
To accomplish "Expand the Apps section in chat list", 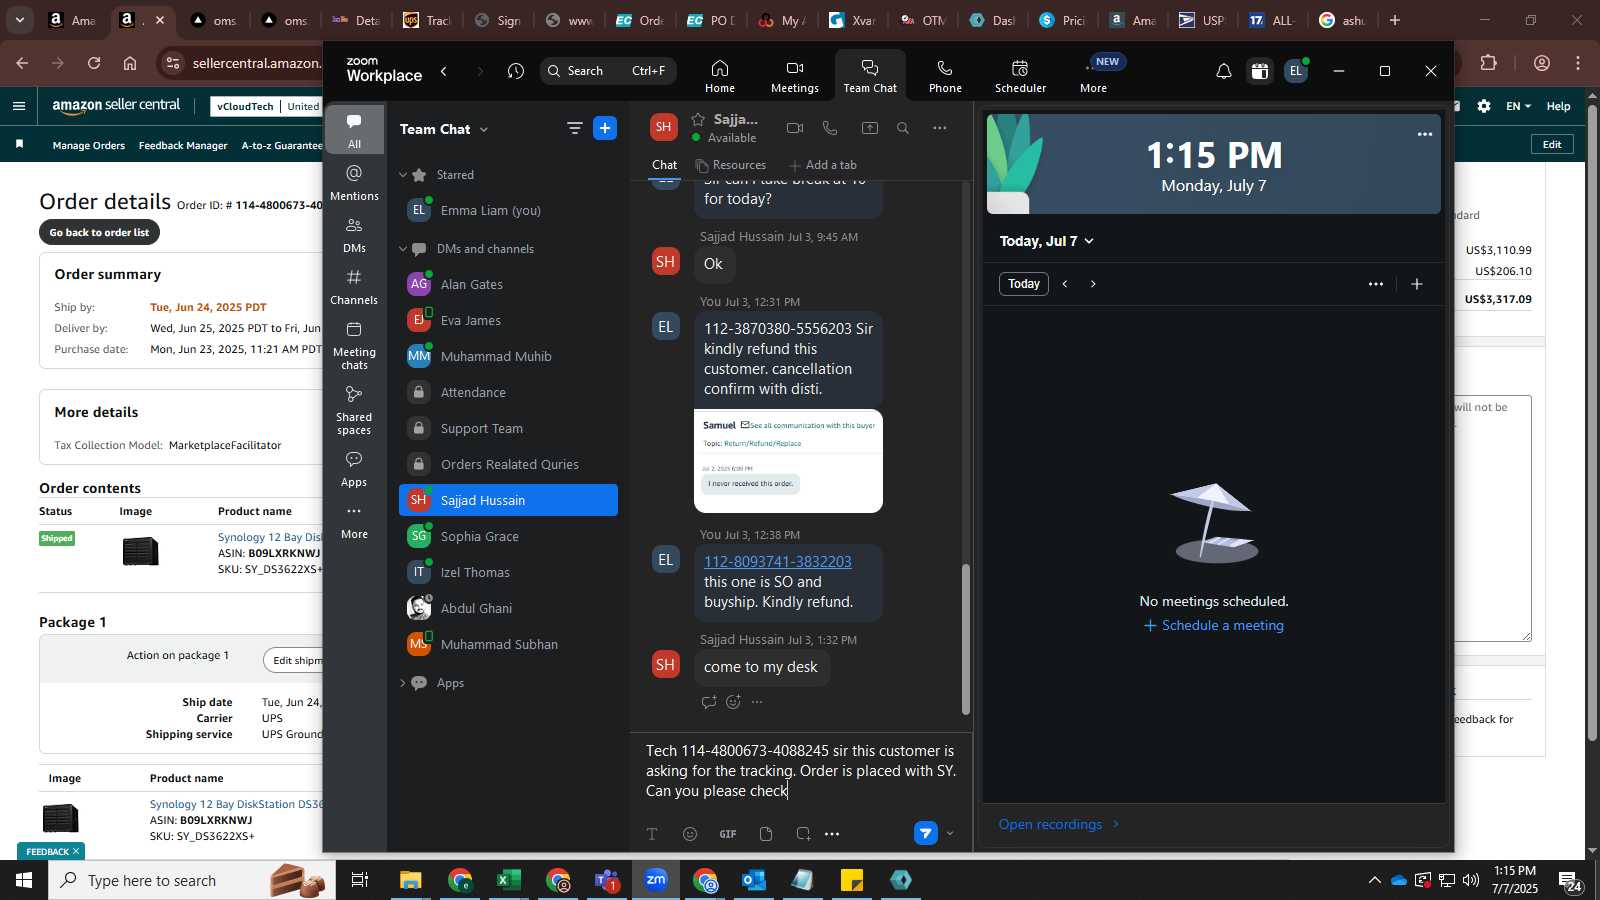I will click(x=403, y=683).
